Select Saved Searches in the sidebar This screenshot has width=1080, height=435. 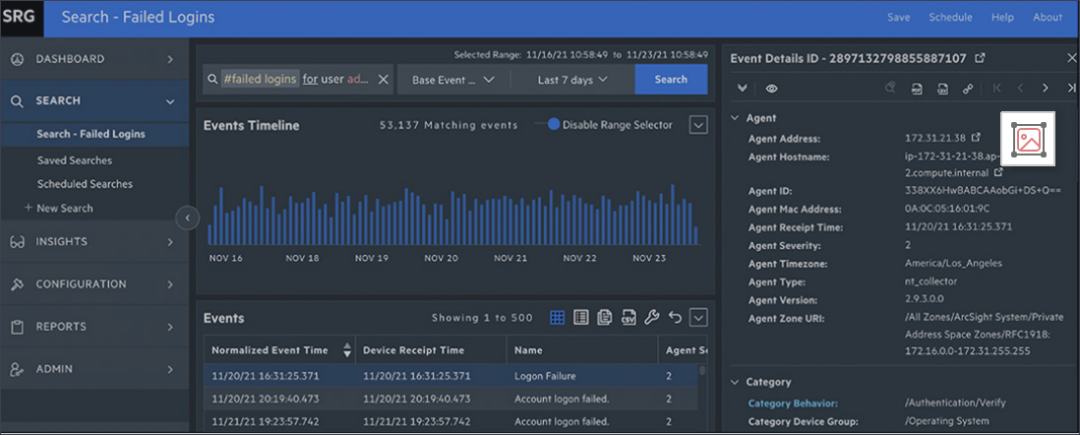click(x=75, y=160)
